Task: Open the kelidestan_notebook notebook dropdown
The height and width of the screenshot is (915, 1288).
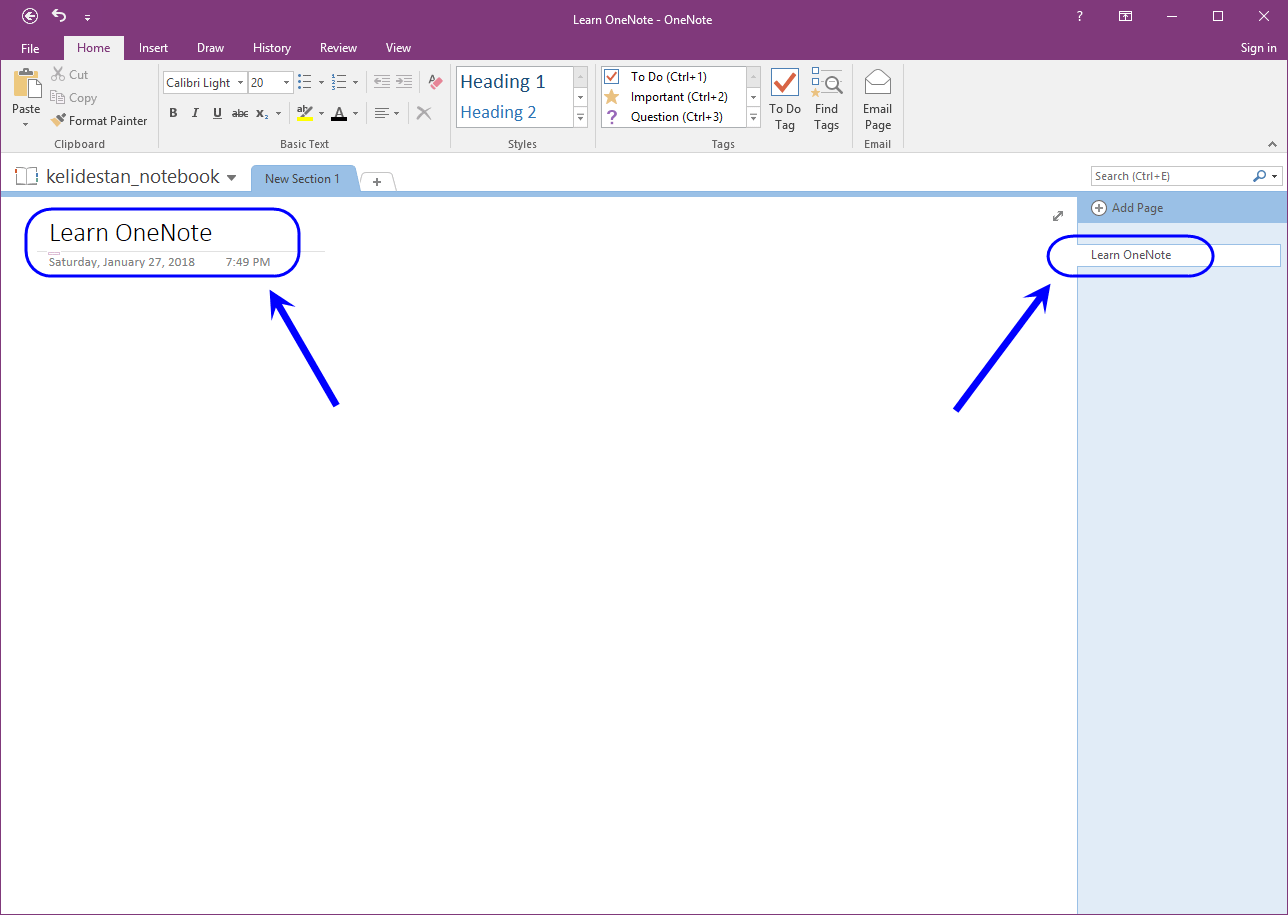Action: [x=232, y=178]
